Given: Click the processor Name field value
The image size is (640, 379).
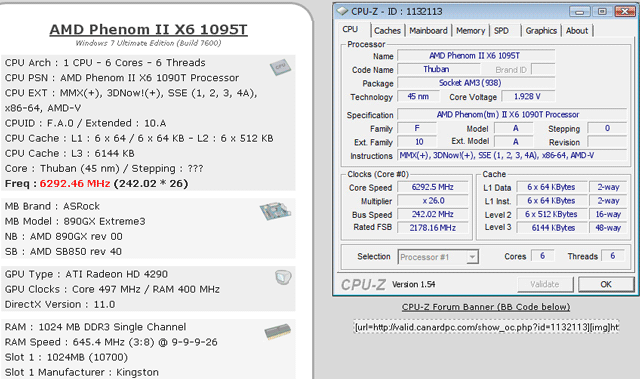Looking at the screenshot, I should [x=476, y=55].
